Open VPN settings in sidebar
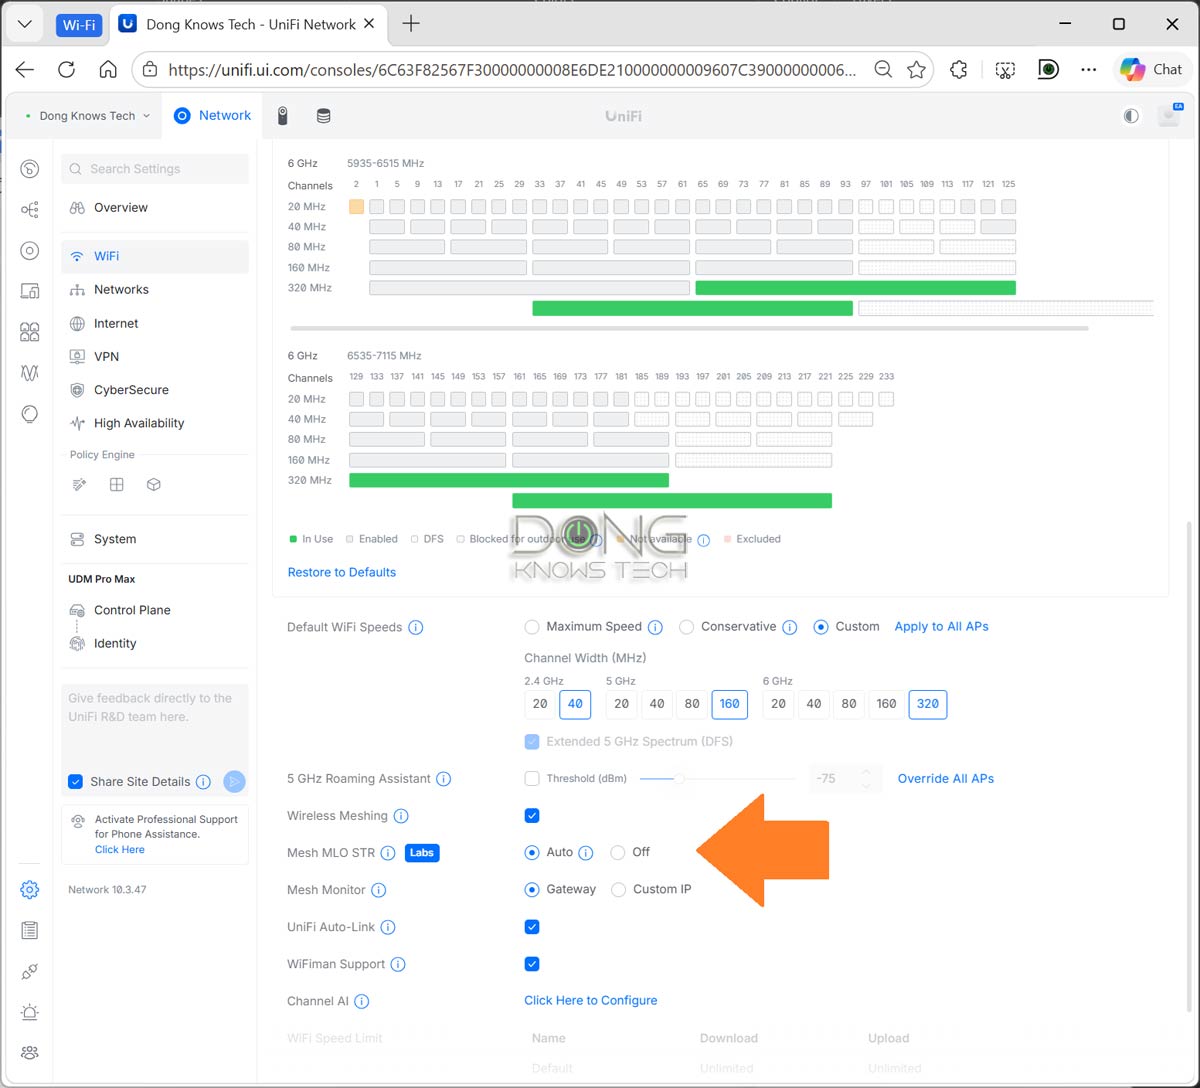The width and height of the screenshot is (1200, 1088). [155, 357]
